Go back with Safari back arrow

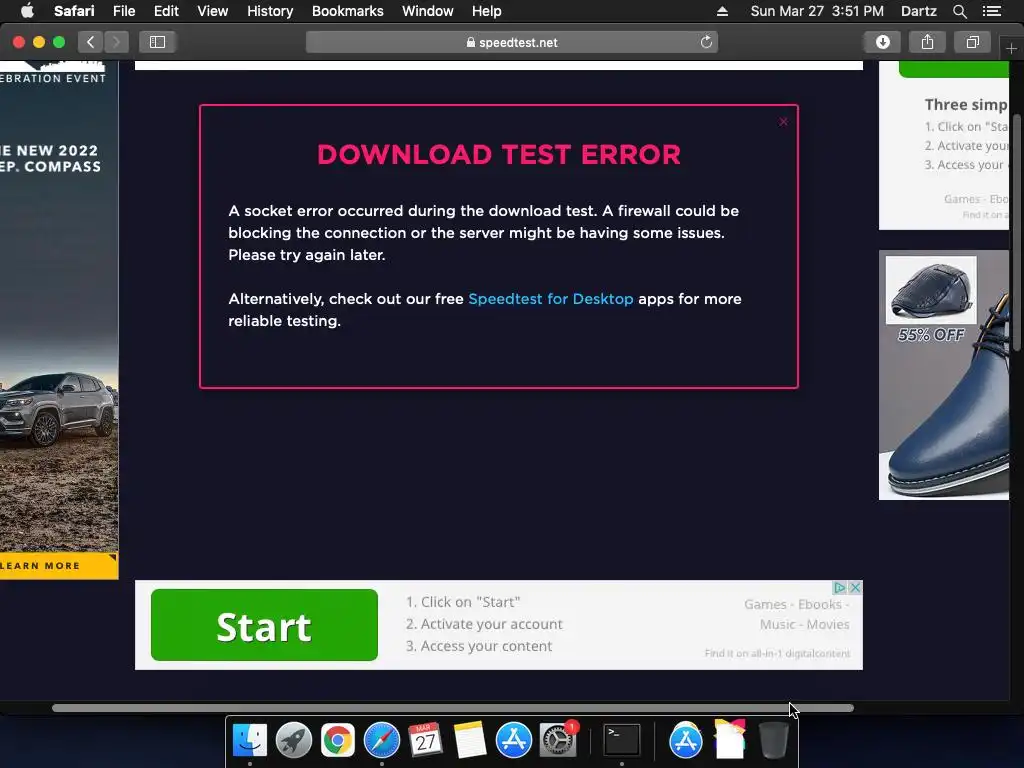91,42
